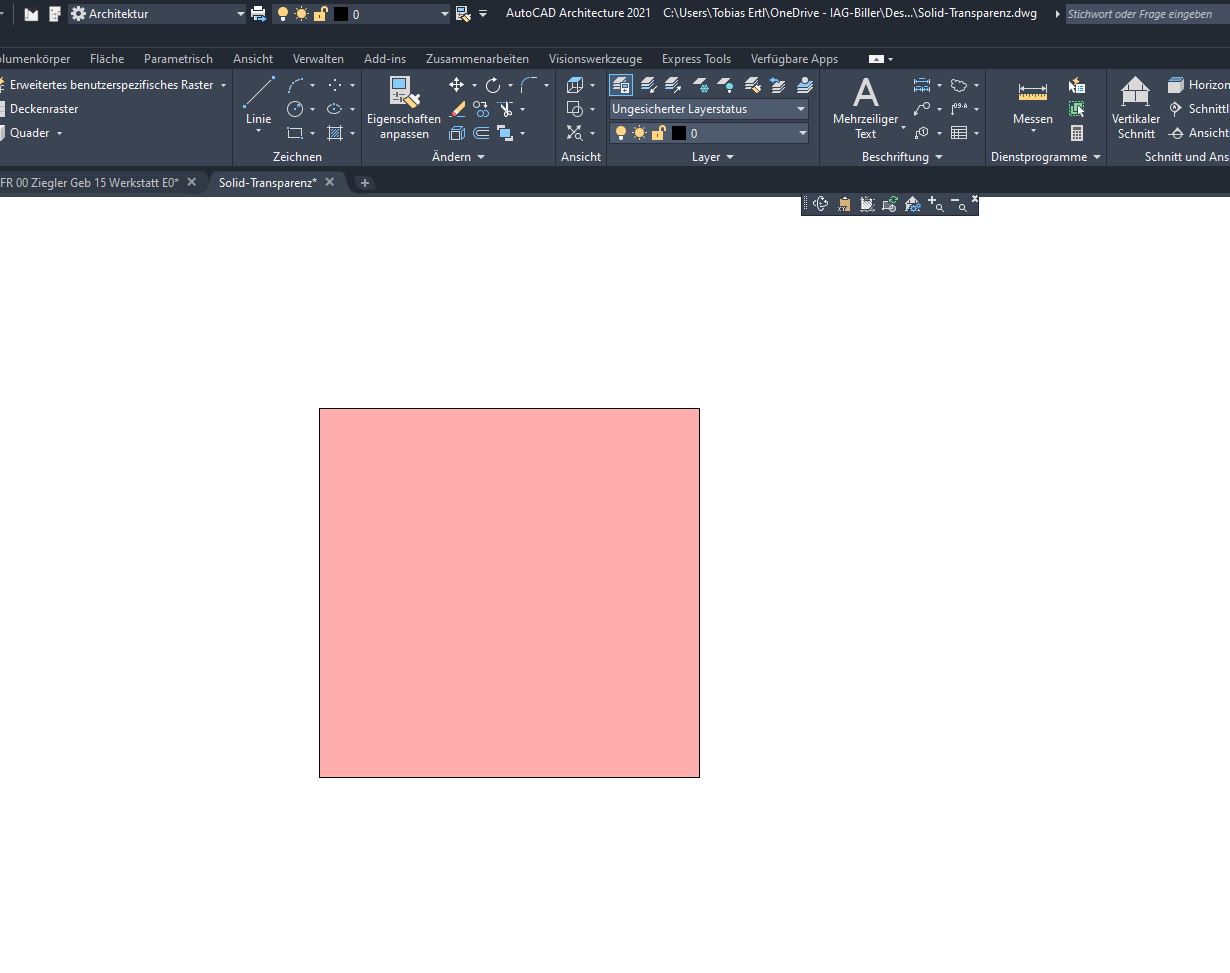Select the Linie drawing tool
Image resolution: width=1230 pixels, height=973 pixels.
[258, 100]
